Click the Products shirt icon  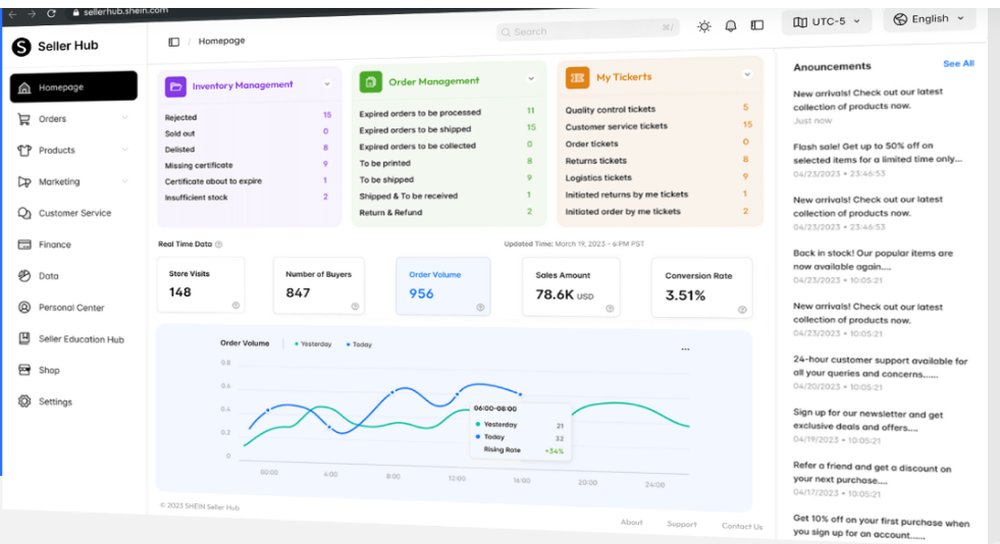tap(24, 151)
